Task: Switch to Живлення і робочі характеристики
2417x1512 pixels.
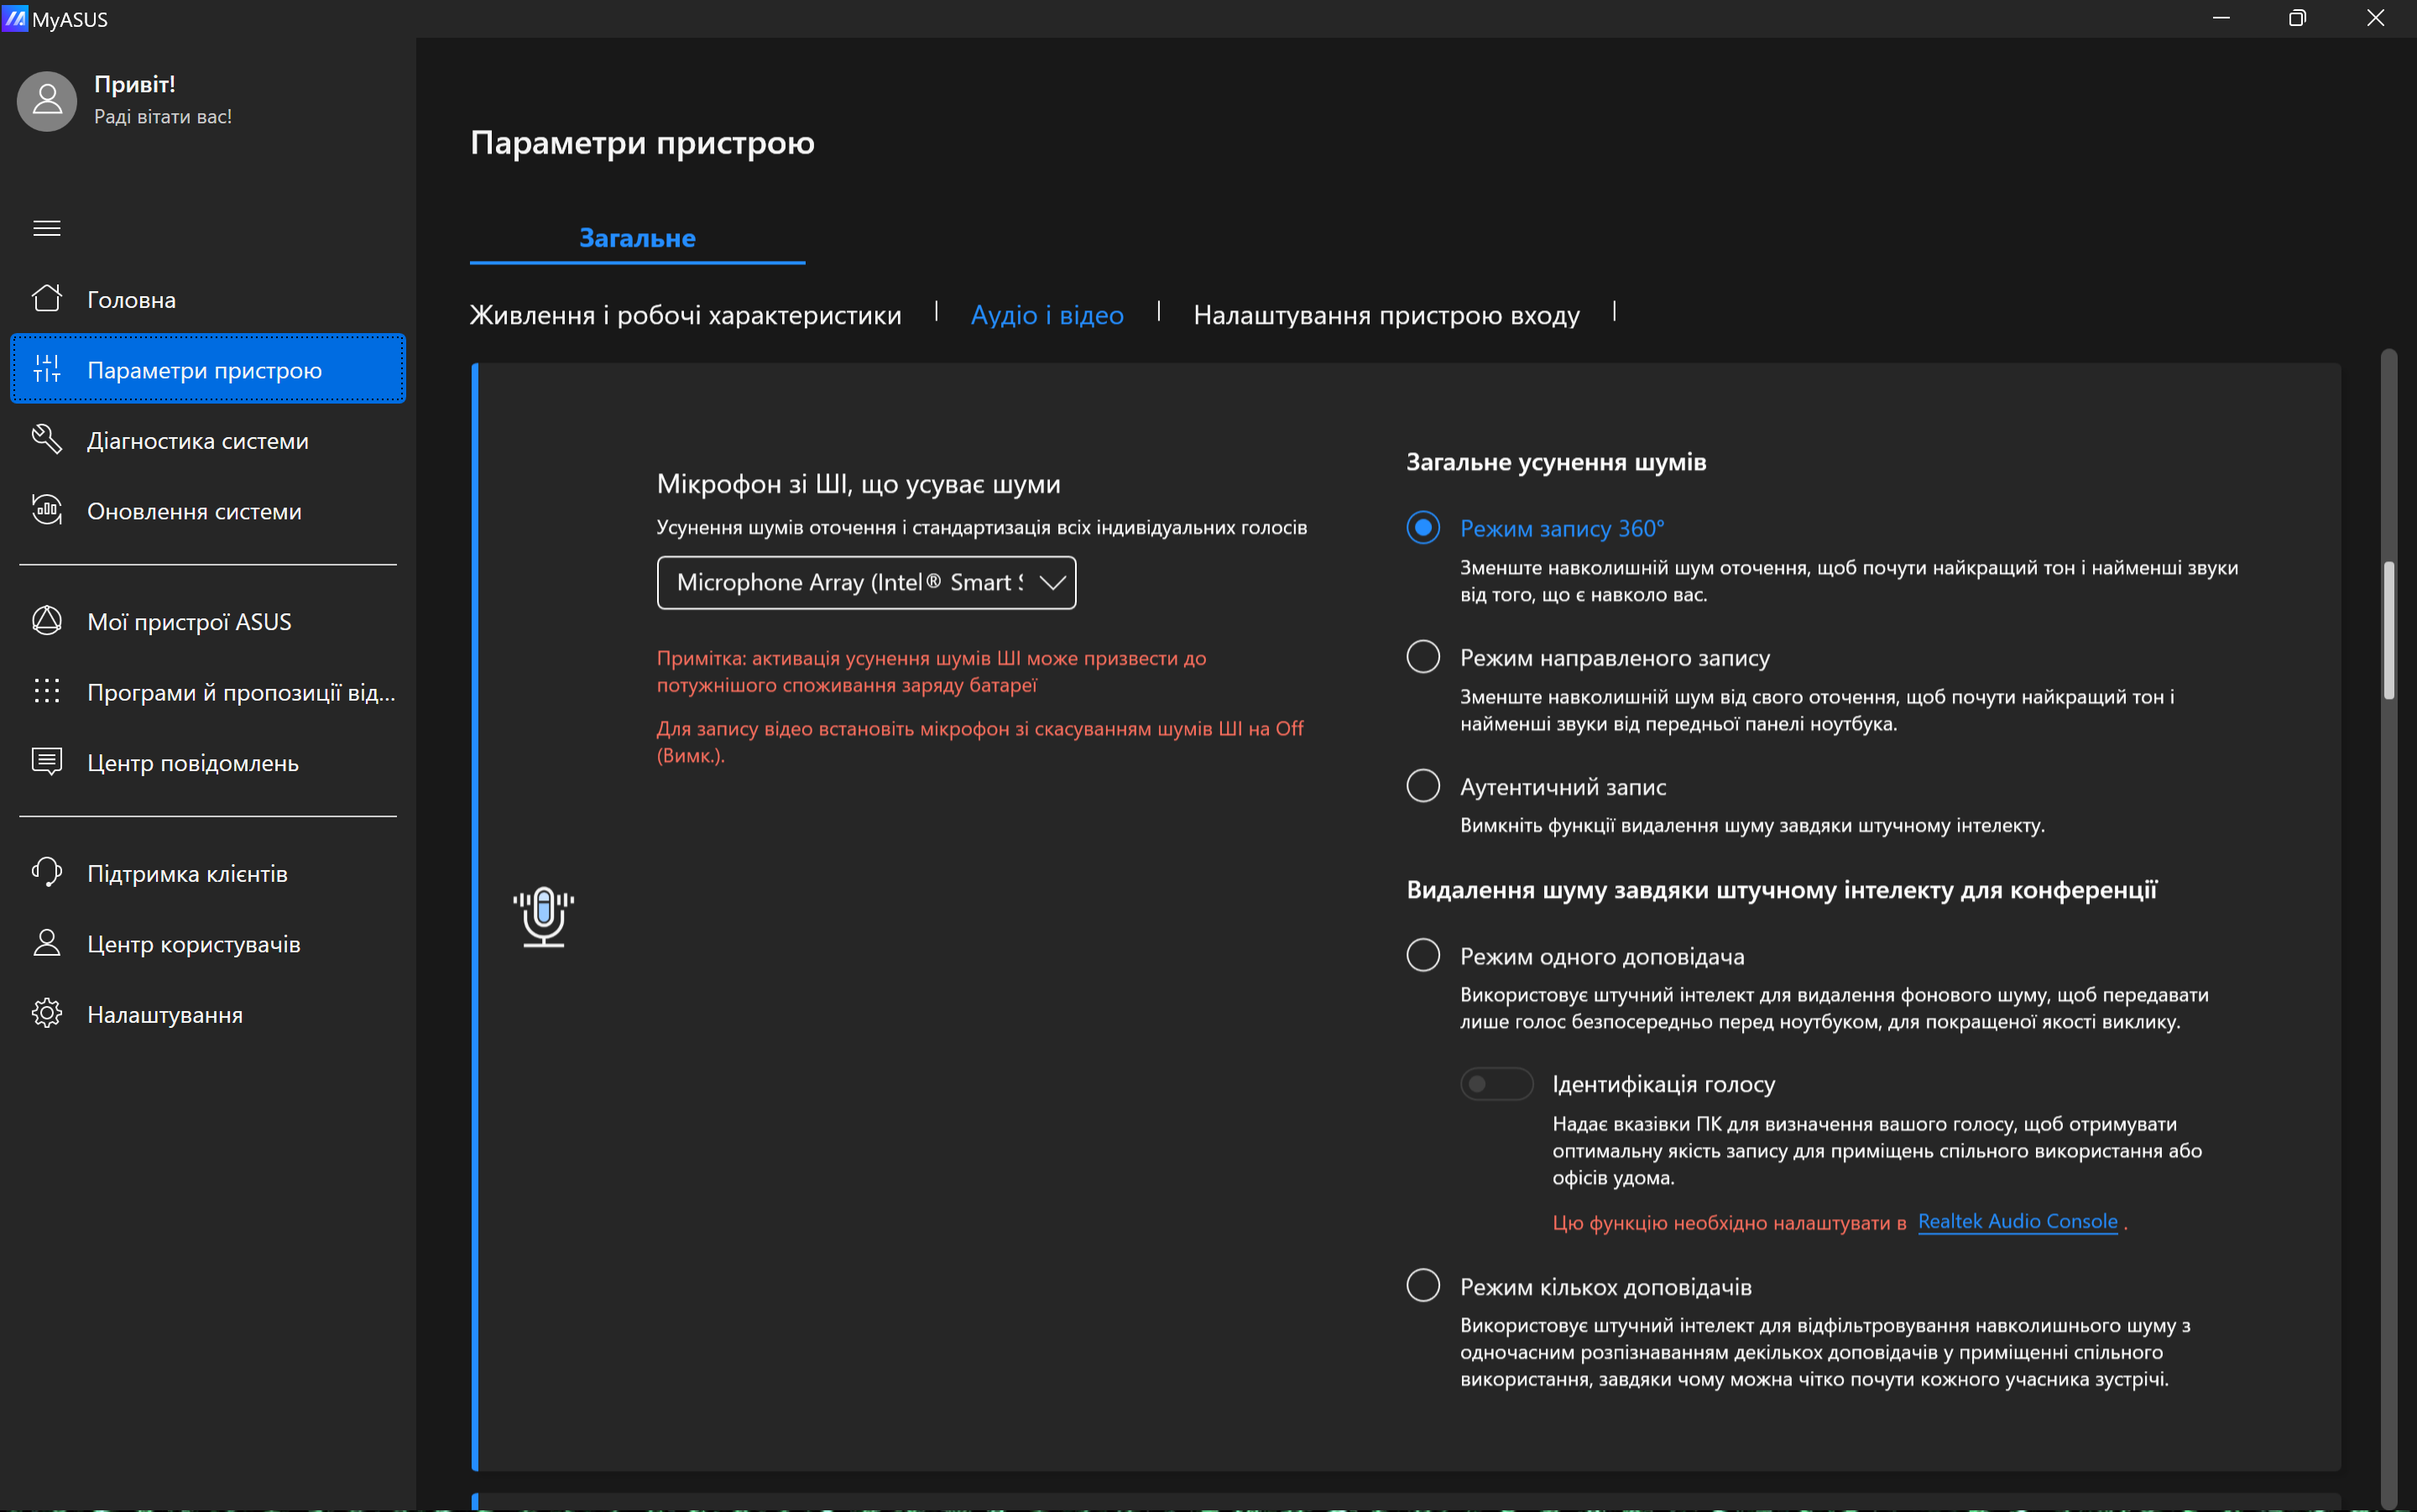Action: [x=685, y=315]
